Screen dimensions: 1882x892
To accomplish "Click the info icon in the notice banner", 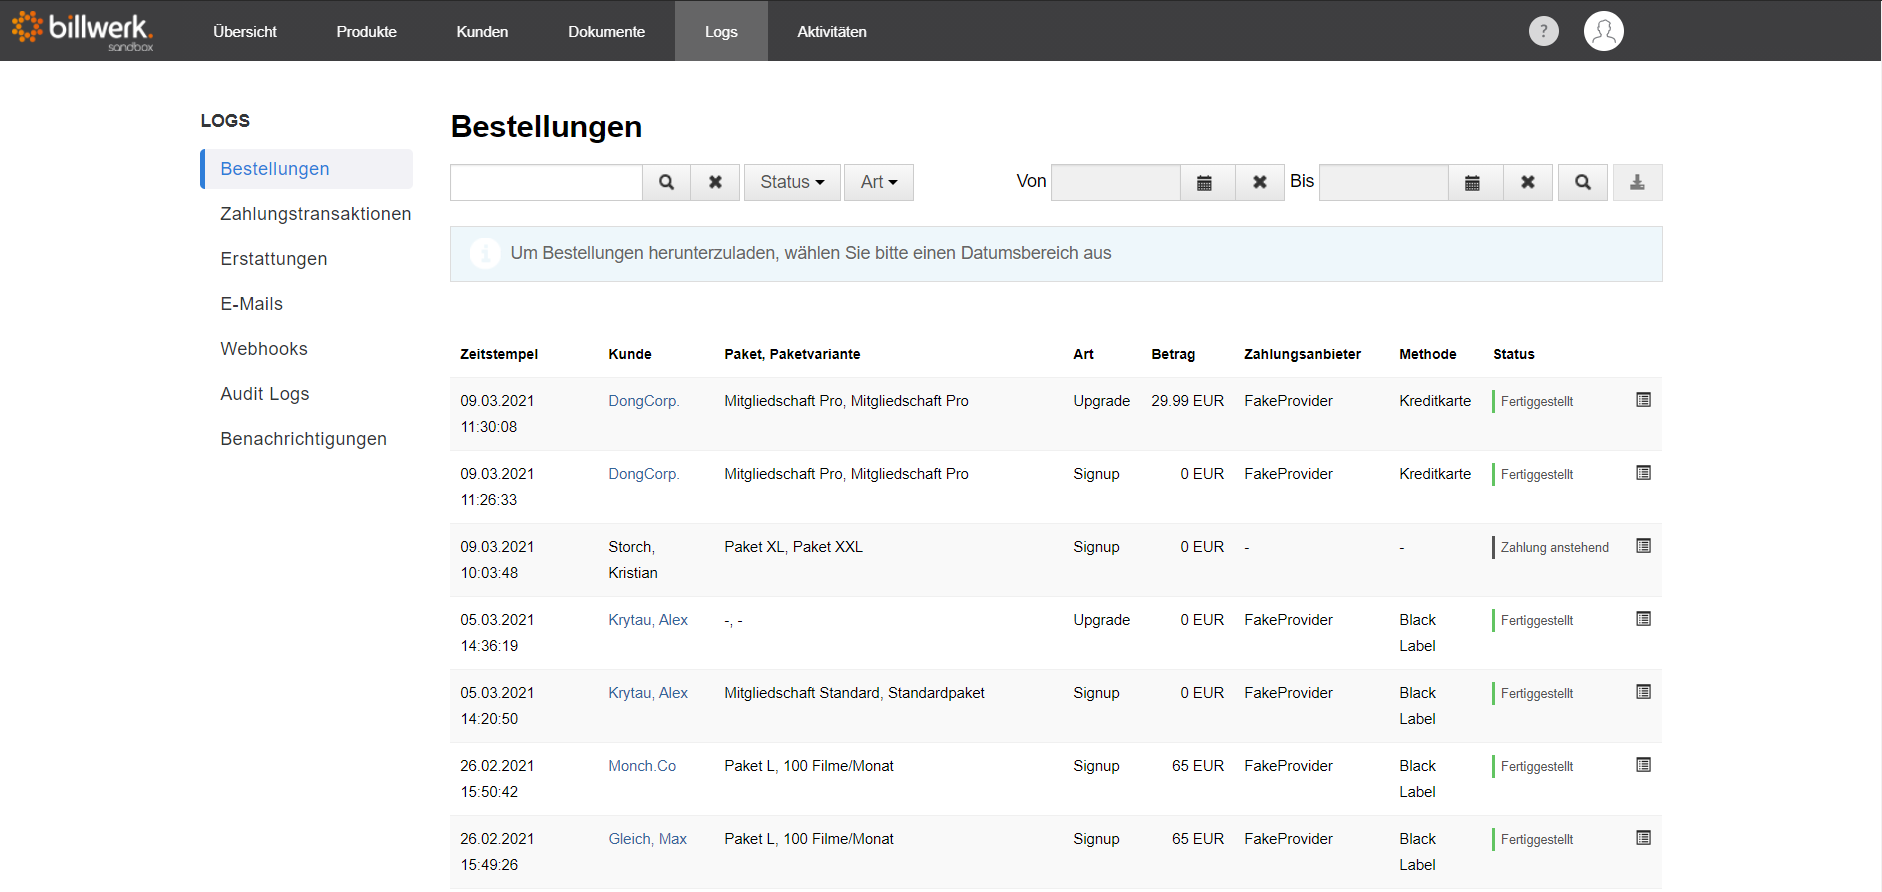I will [x=485, y=253].
